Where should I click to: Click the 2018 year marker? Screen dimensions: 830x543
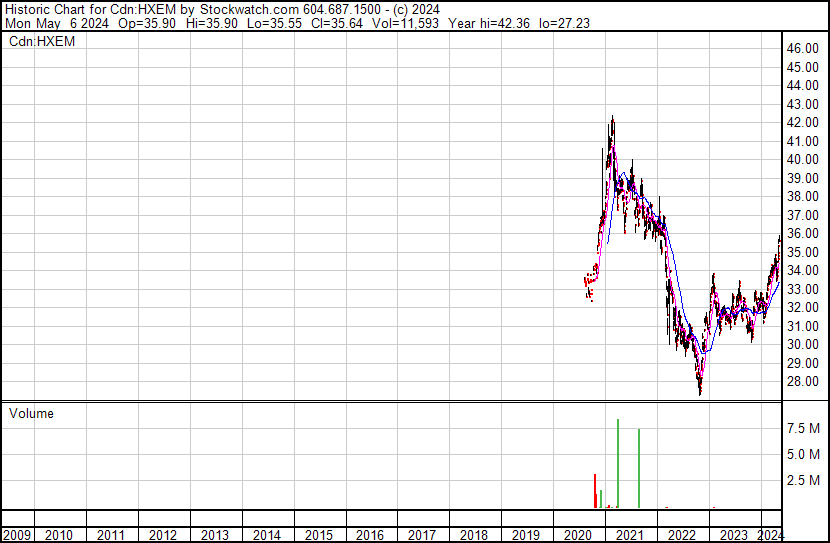point(474,536)
